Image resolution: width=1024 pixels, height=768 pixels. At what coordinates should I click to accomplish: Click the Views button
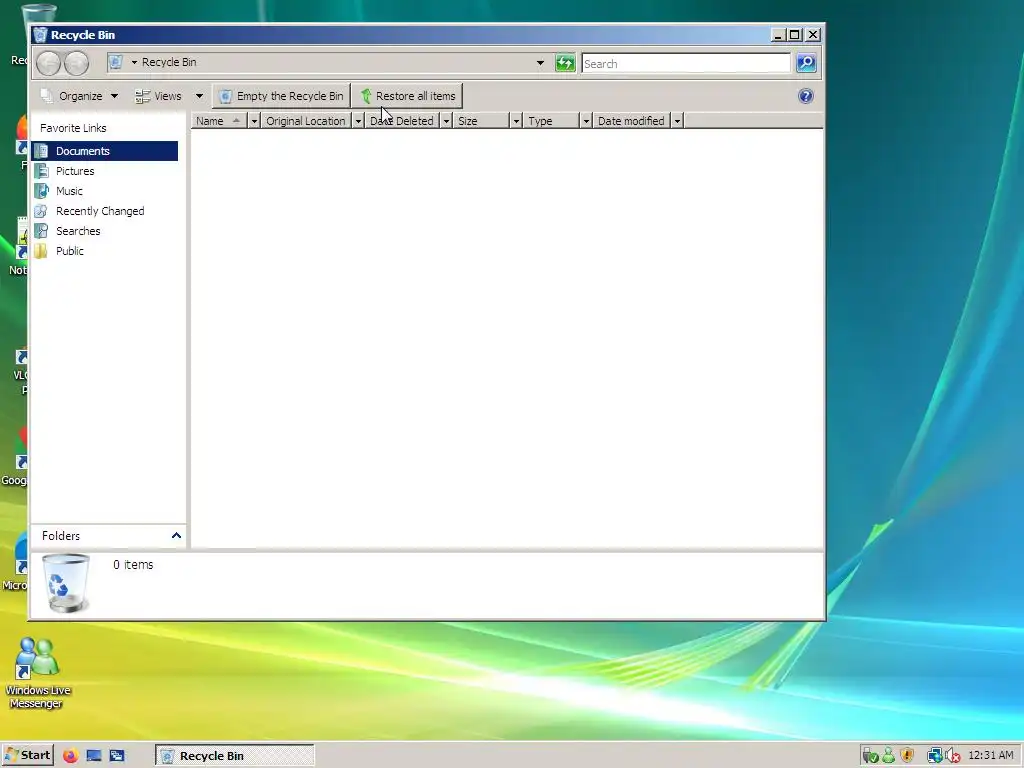point(159,96)
